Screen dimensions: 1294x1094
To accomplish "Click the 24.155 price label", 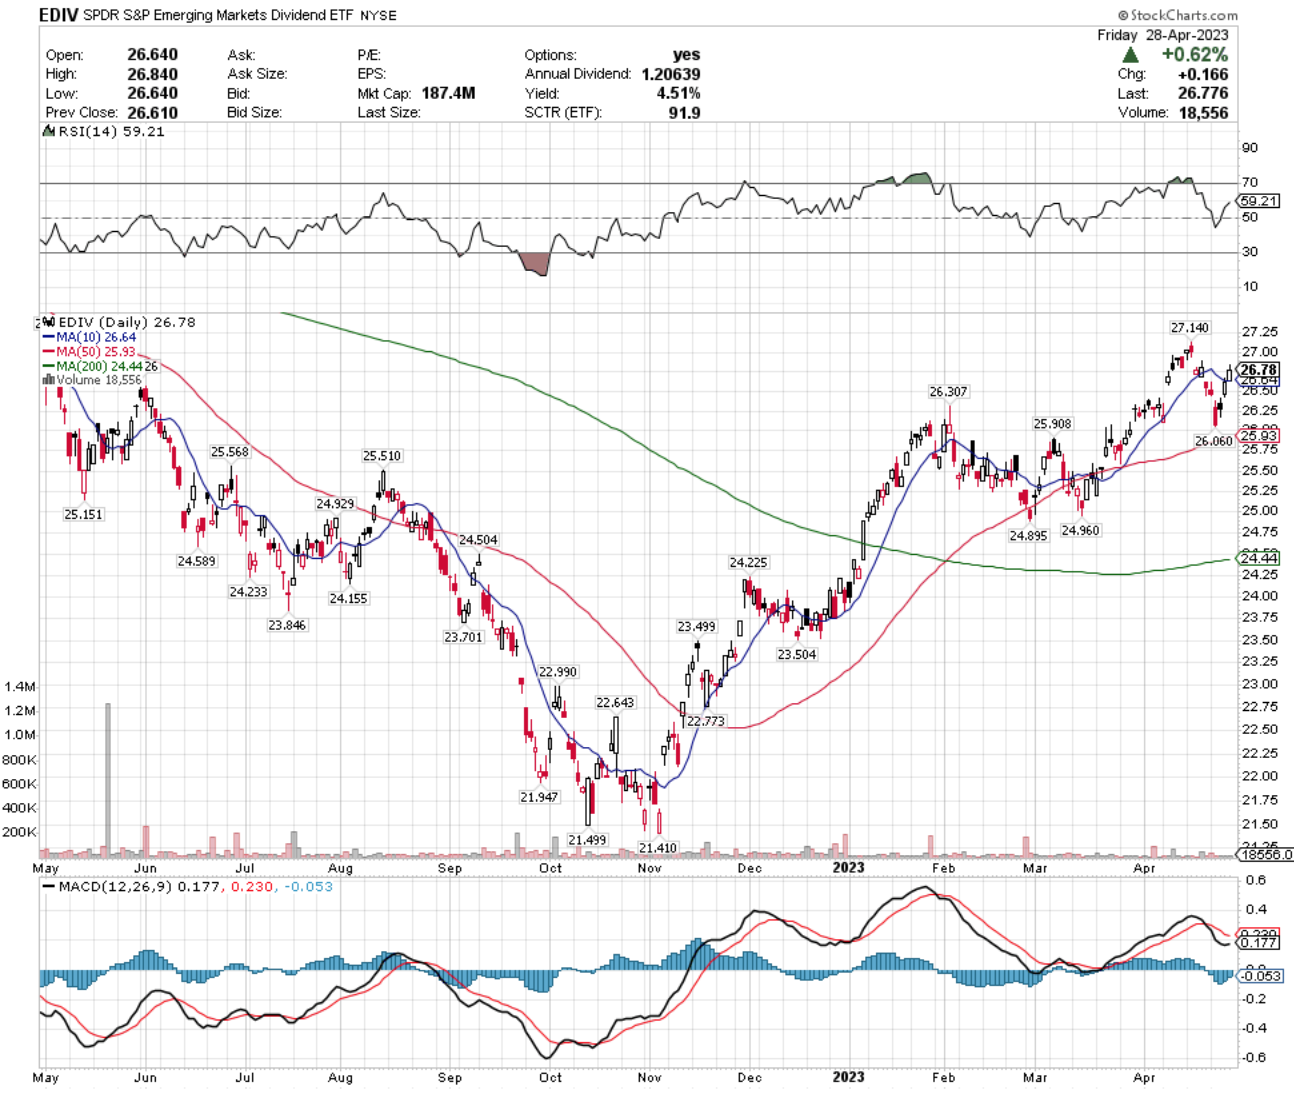I will [x=348, y=598].
